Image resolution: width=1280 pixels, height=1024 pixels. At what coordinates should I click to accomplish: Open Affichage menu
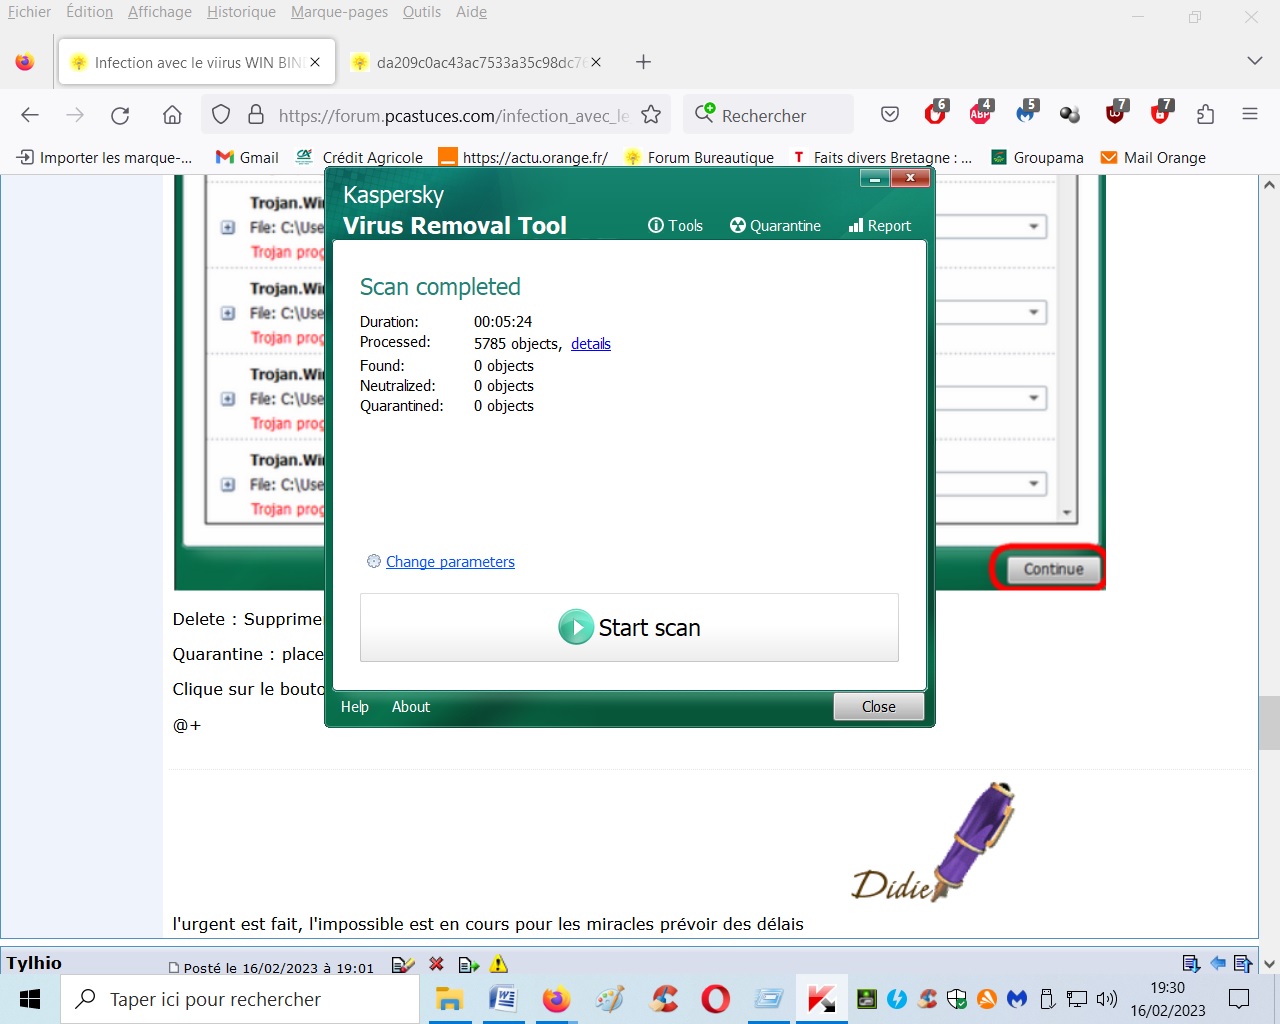pyautogui.click(x=160, y=12)
